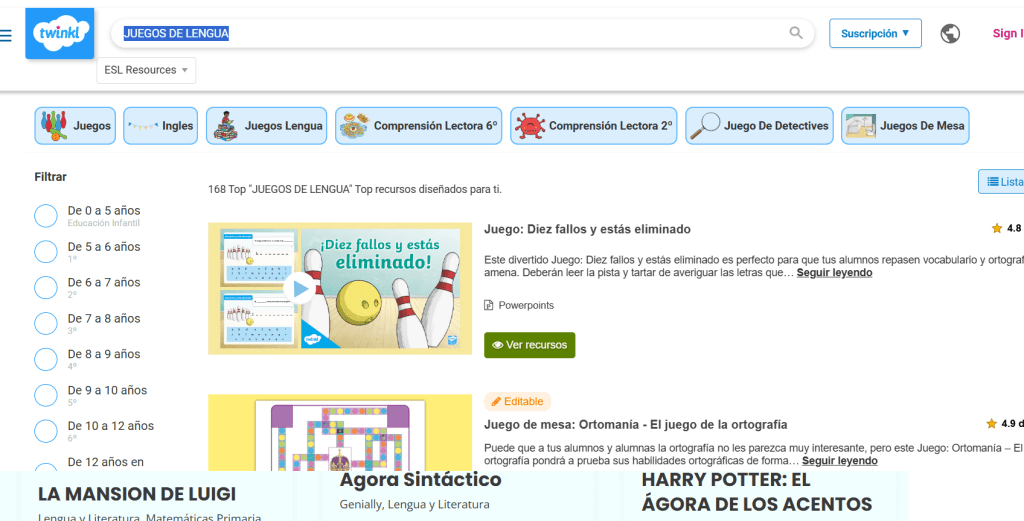
Task: Select the Juego De Detectives chip
Action: tap(759, 126)
